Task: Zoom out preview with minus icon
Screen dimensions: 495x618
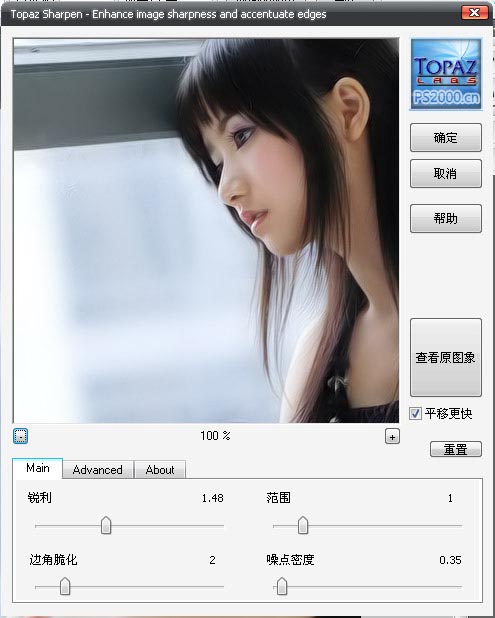Action: pos(20,436)
